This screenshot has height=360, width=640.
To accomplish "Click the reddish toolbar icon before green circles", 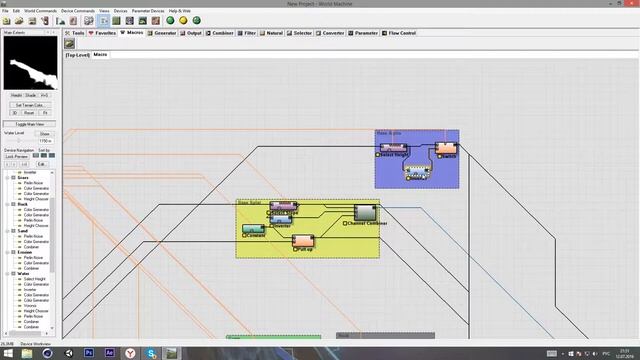I will point(156,20).
